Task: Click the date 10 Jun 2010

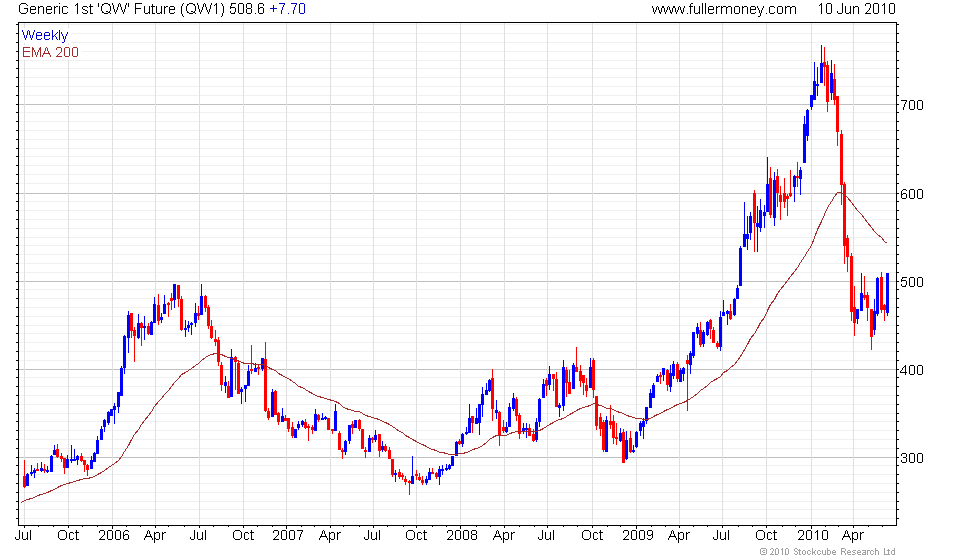Action: pyautogui.click(x=856, y=9)
